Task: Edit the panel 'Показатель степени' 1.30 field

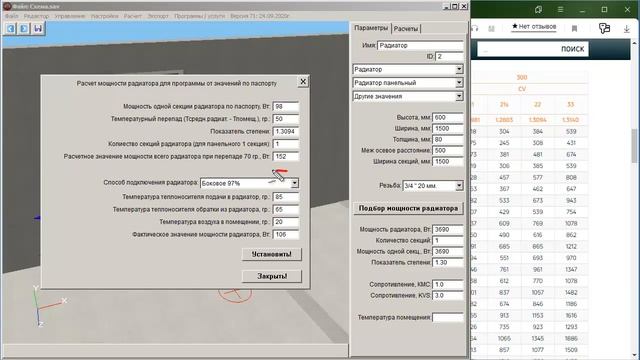Action: (x=448, y=262)
